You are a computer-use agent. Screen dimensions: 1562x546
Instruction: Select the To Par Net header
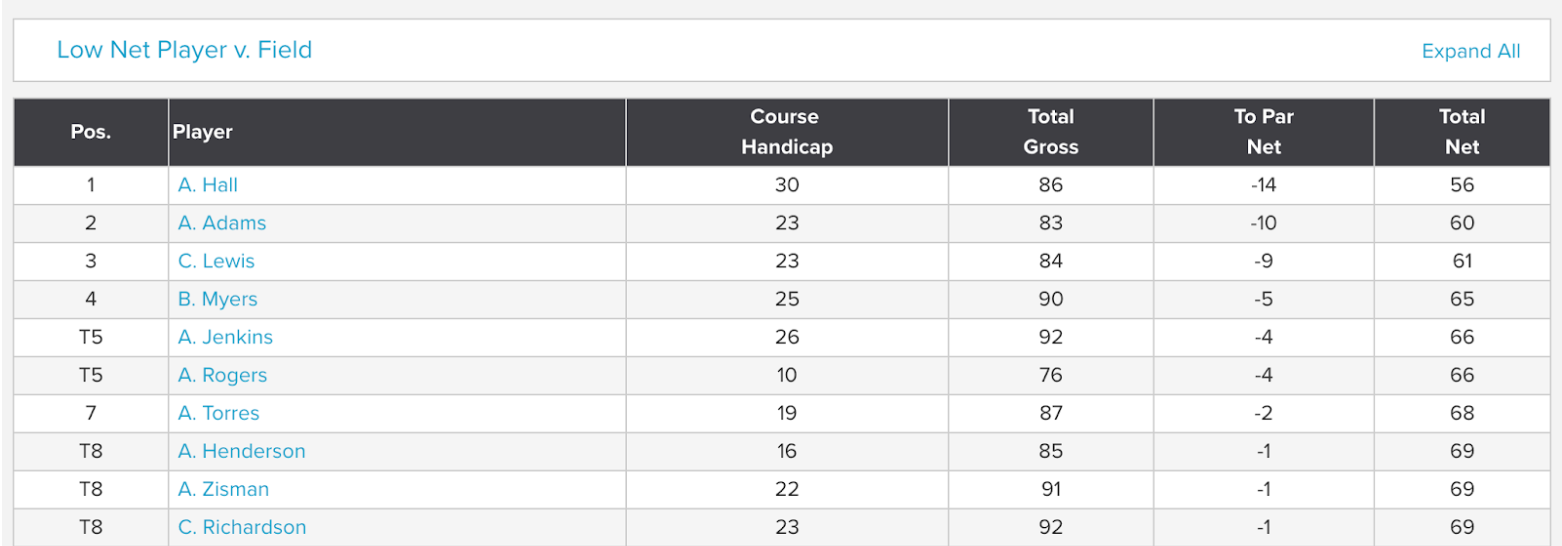[1264, 132]
